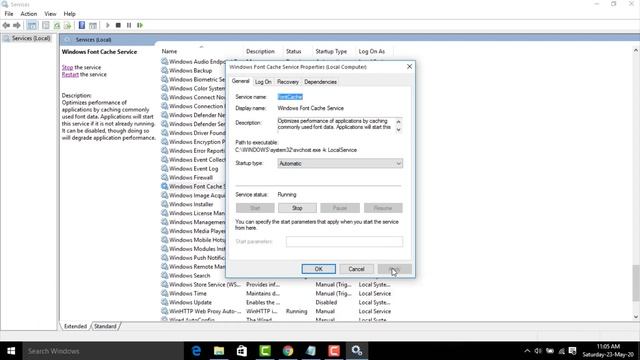Open the Store taskbar icon
This screenshot has height=360, width=640.
242,351
